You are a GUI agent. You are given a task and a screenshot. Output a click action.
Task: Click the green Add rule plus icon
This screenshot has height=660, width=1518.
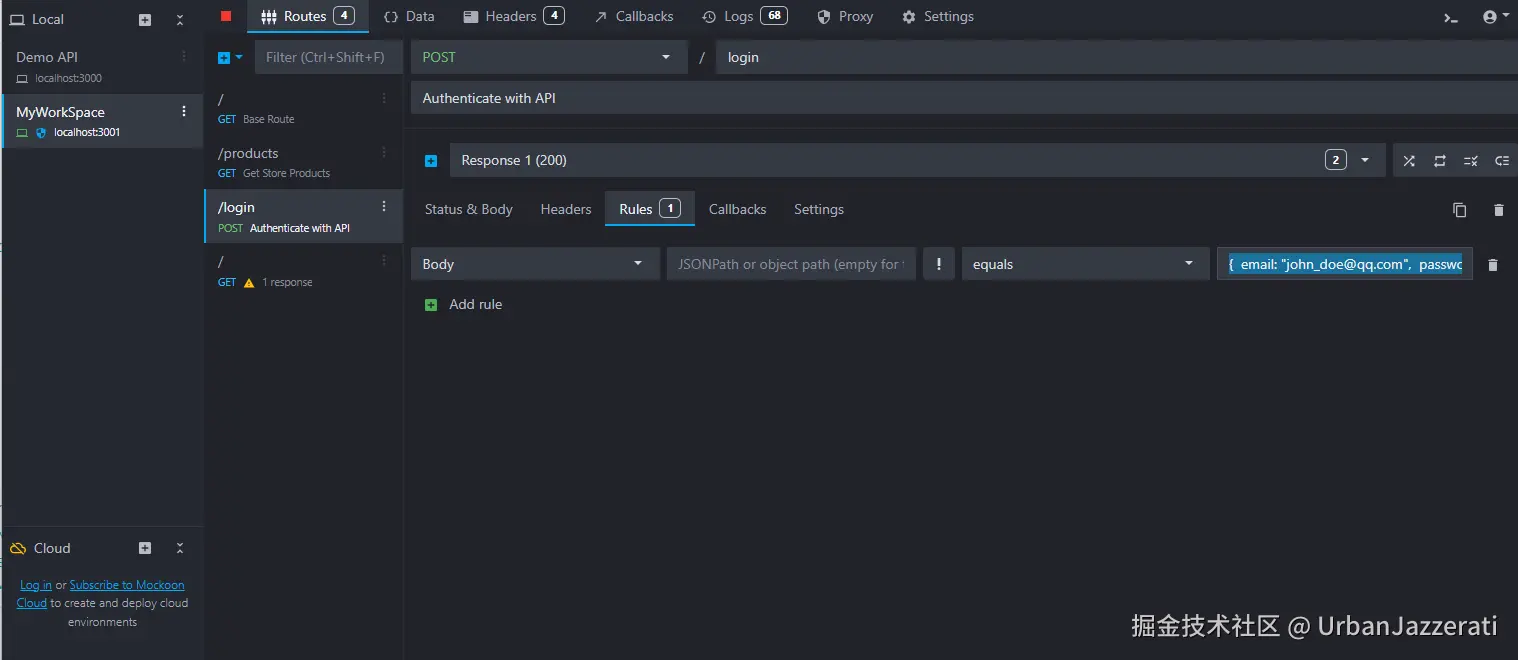tap(431, 305)
